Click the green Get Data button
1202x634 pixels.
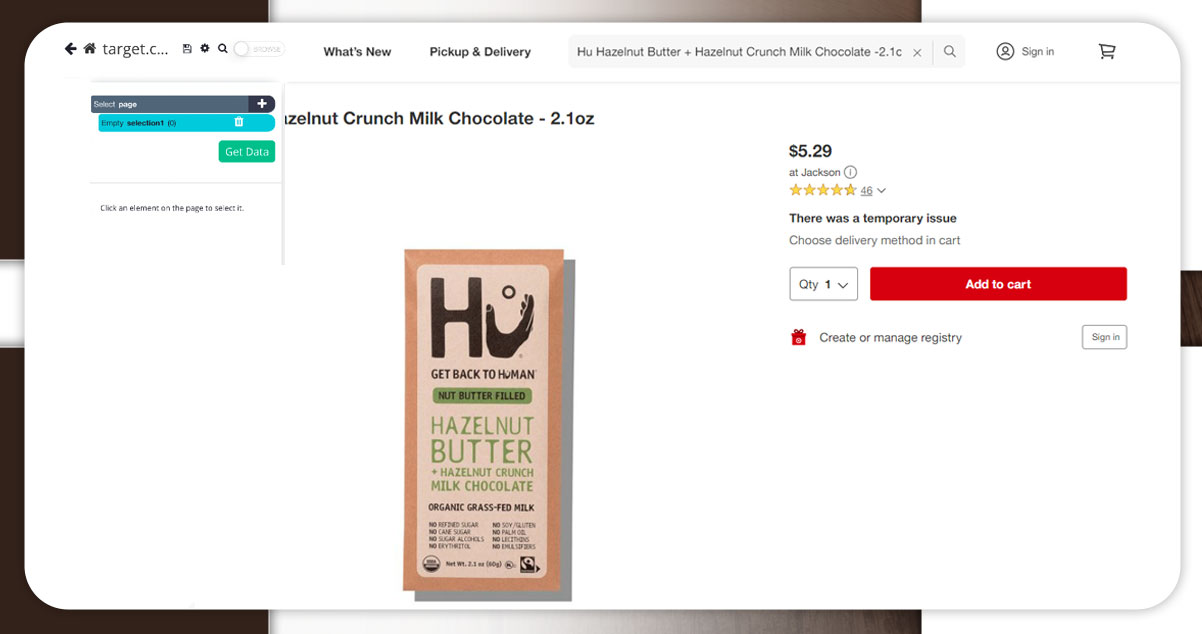[x=247, y=152]
